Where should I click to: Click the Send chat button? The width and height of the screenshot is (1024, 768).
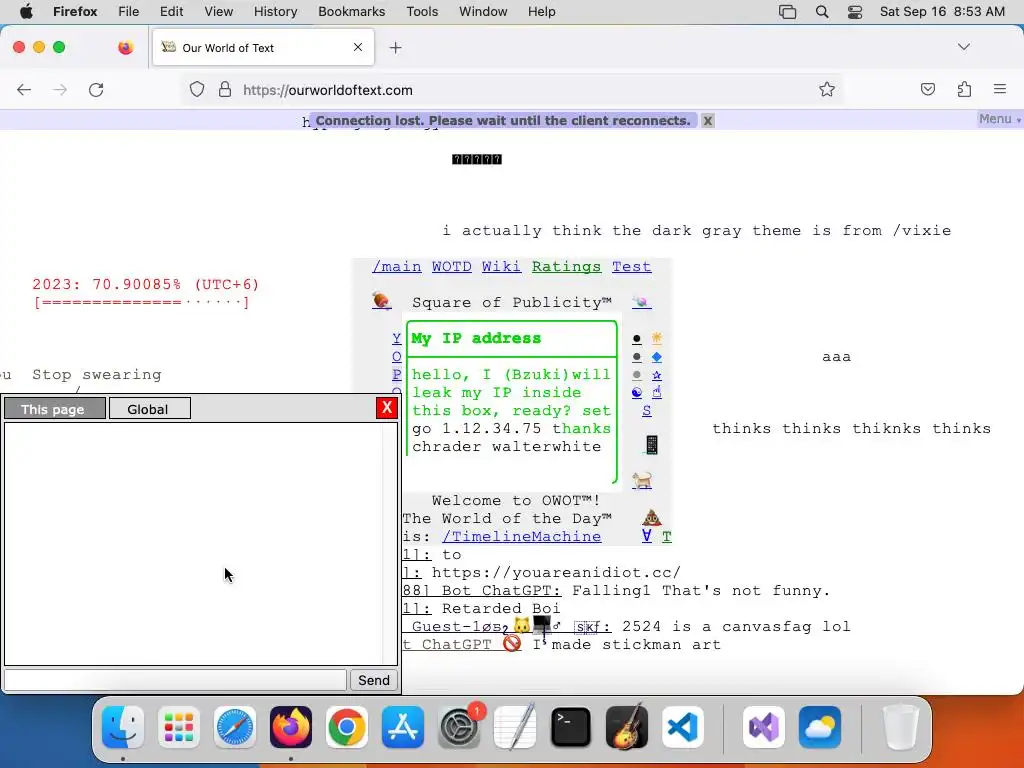pos(374,680)
